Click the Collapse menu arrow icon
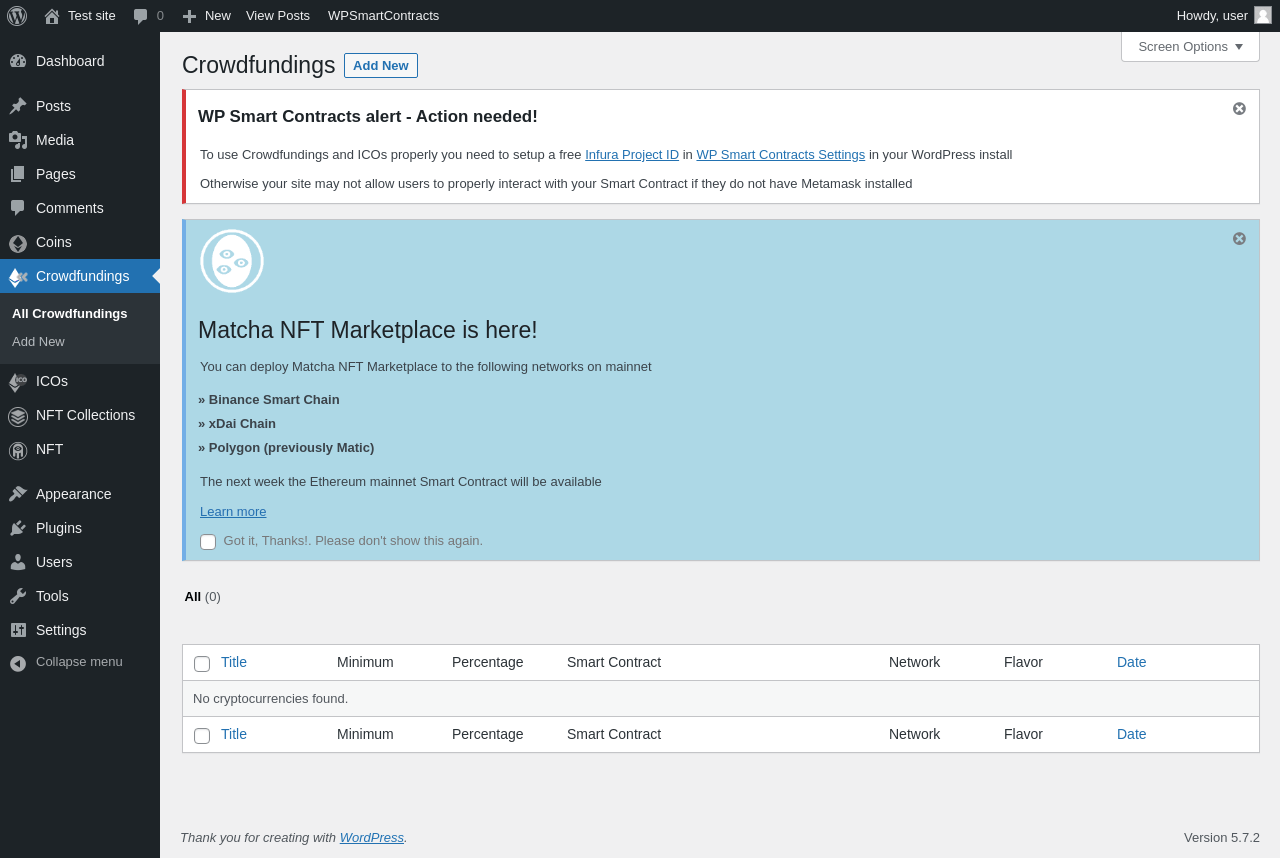 tap(18, 663)
